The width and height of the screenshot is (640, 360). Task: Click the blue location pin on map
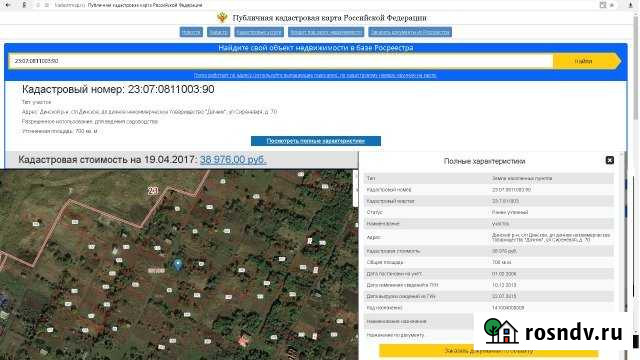[x=178, y=264]
